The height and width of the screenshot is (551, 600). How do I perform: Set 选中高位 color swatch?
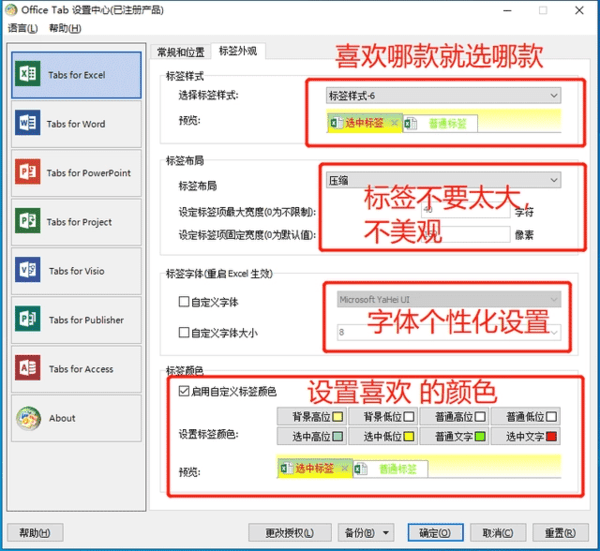point(338,437)
